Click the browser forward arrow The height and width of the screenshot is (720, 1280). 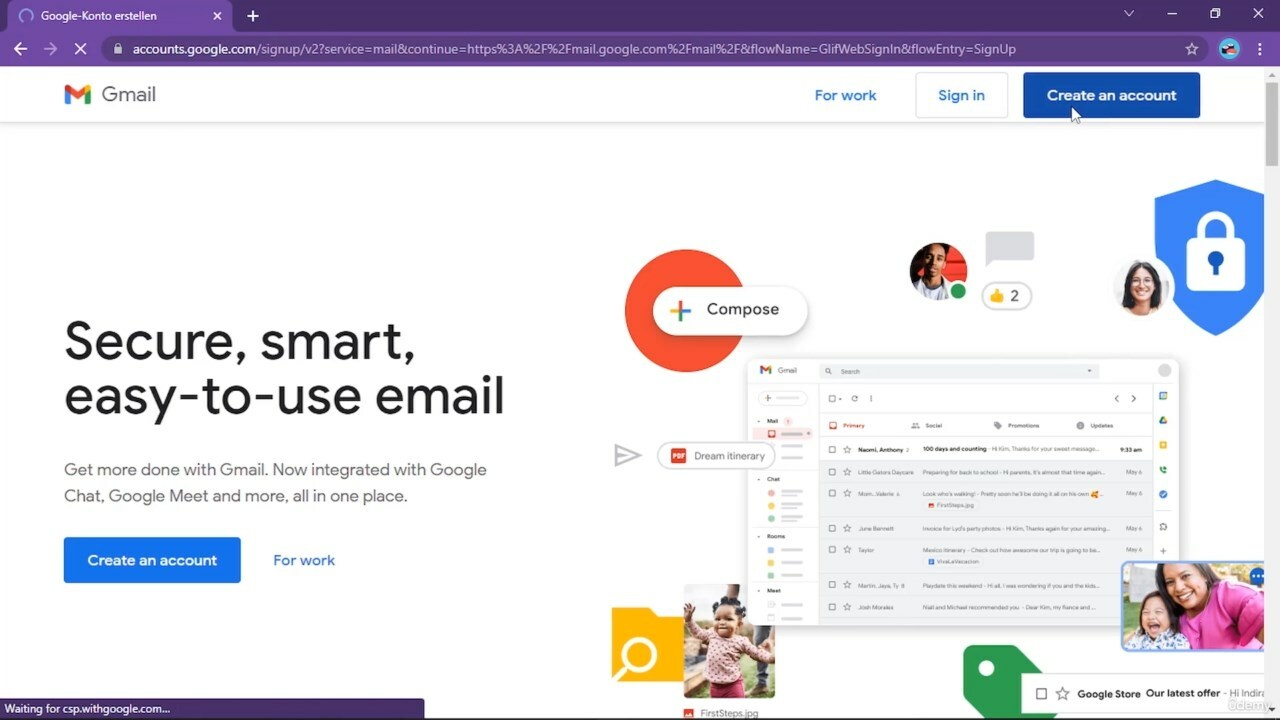click(x=50, y=48)
